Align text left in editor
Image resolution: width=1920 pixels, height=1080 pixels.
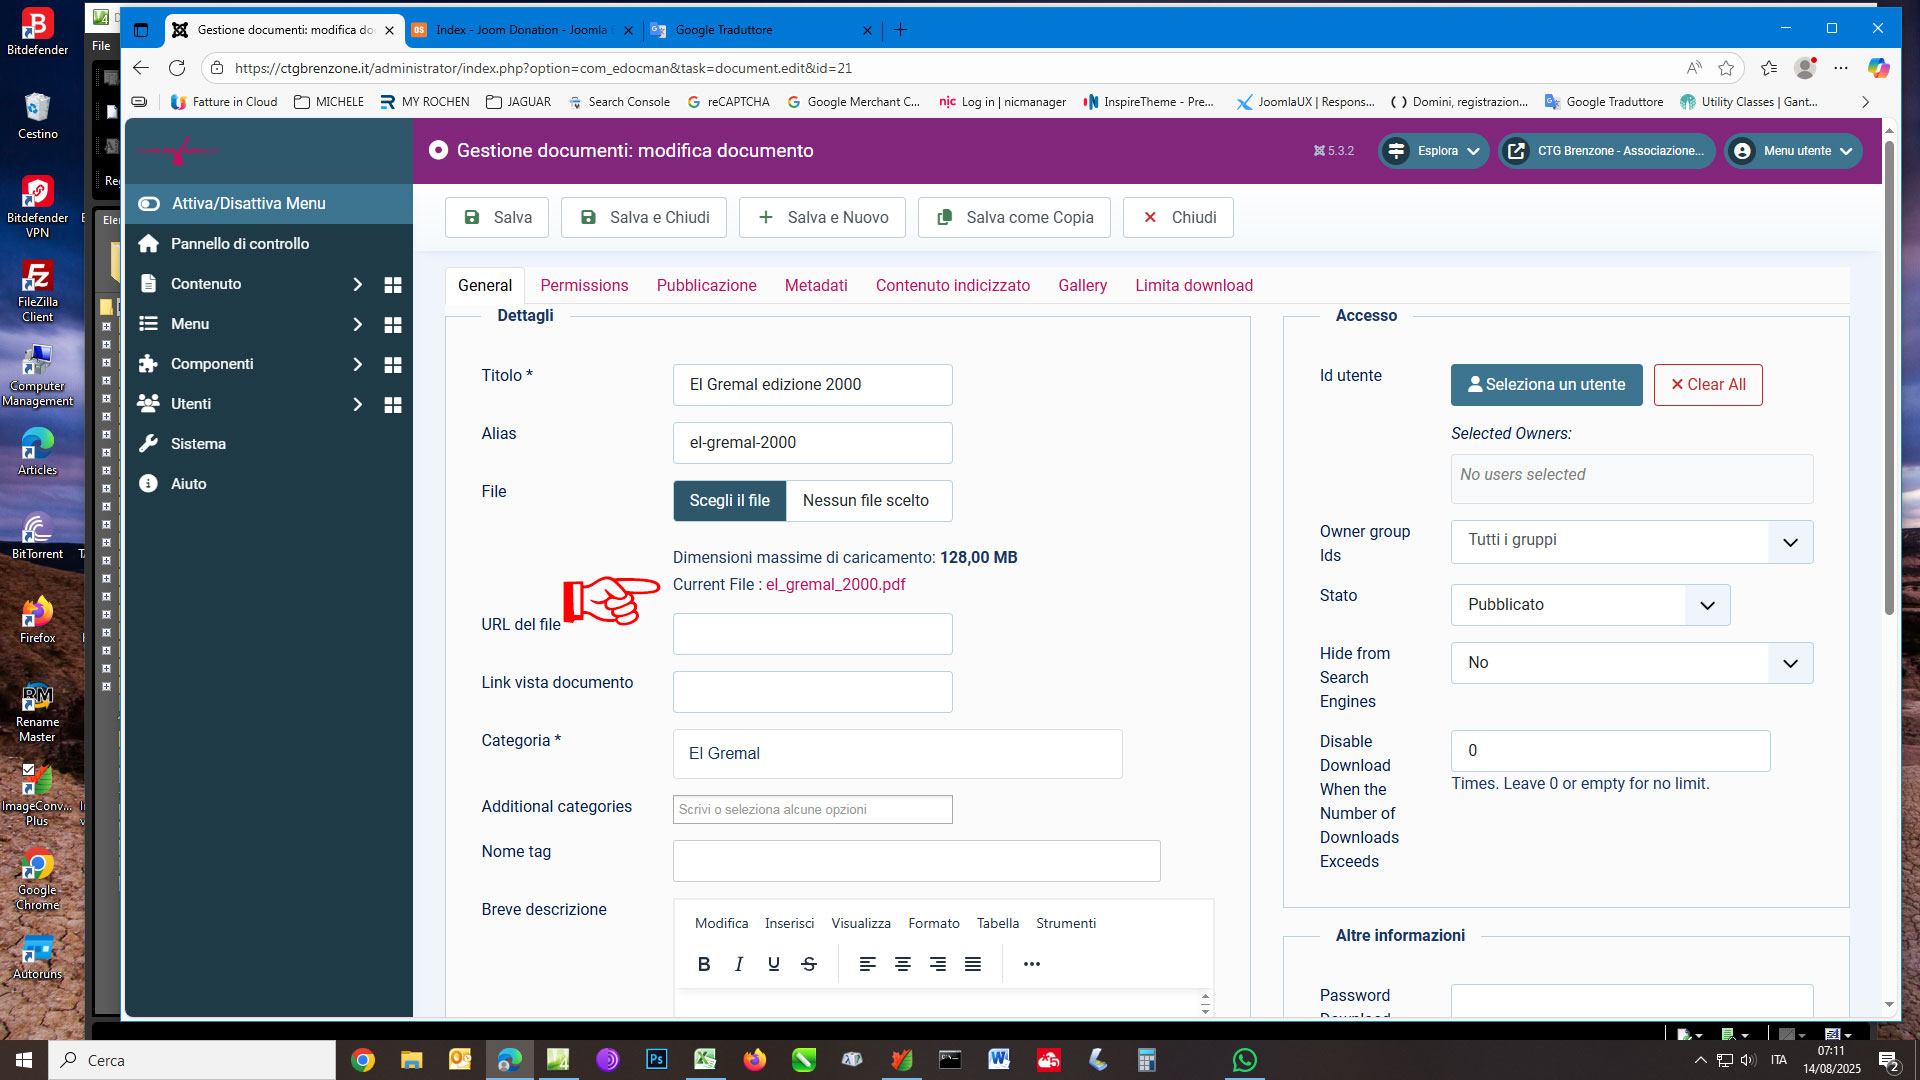867,965
